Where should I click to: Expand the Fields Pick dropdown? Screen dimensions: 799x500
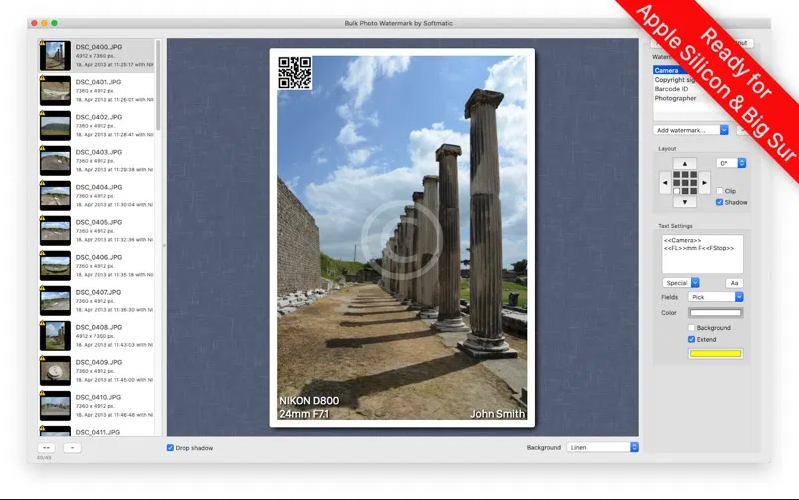coord(716,297)
